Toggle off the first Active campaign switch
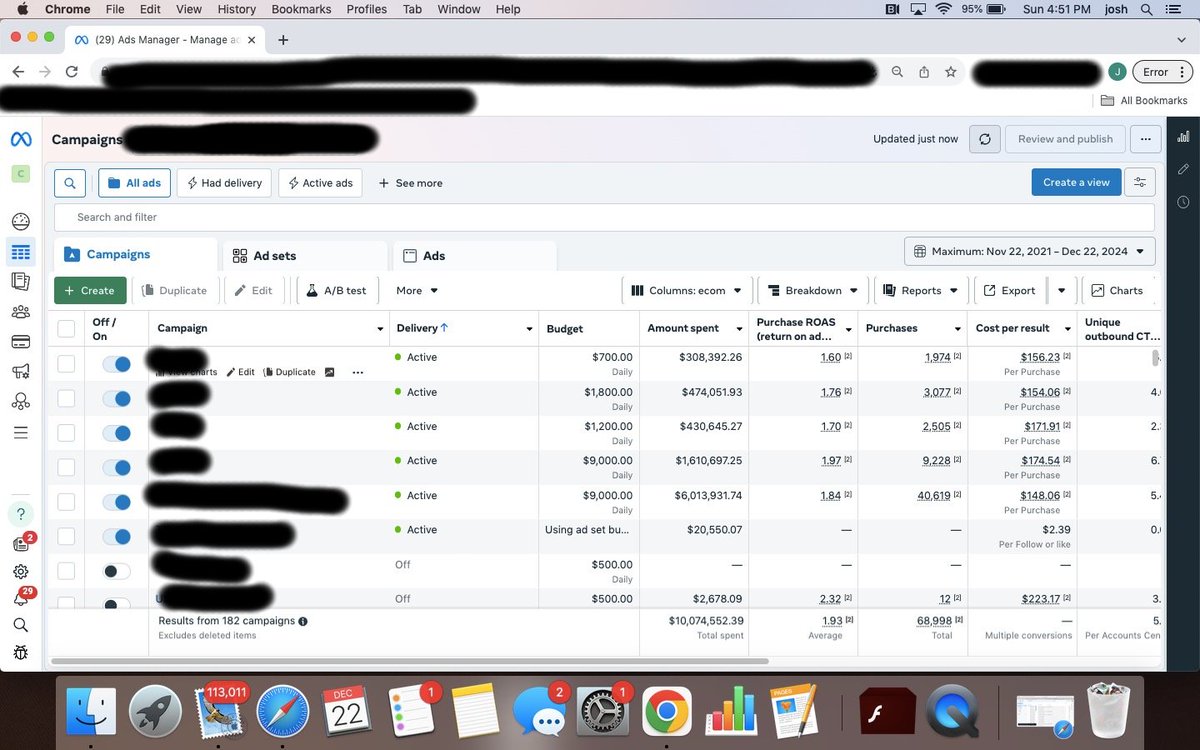Screen dimensions: 1200x750 117,364
